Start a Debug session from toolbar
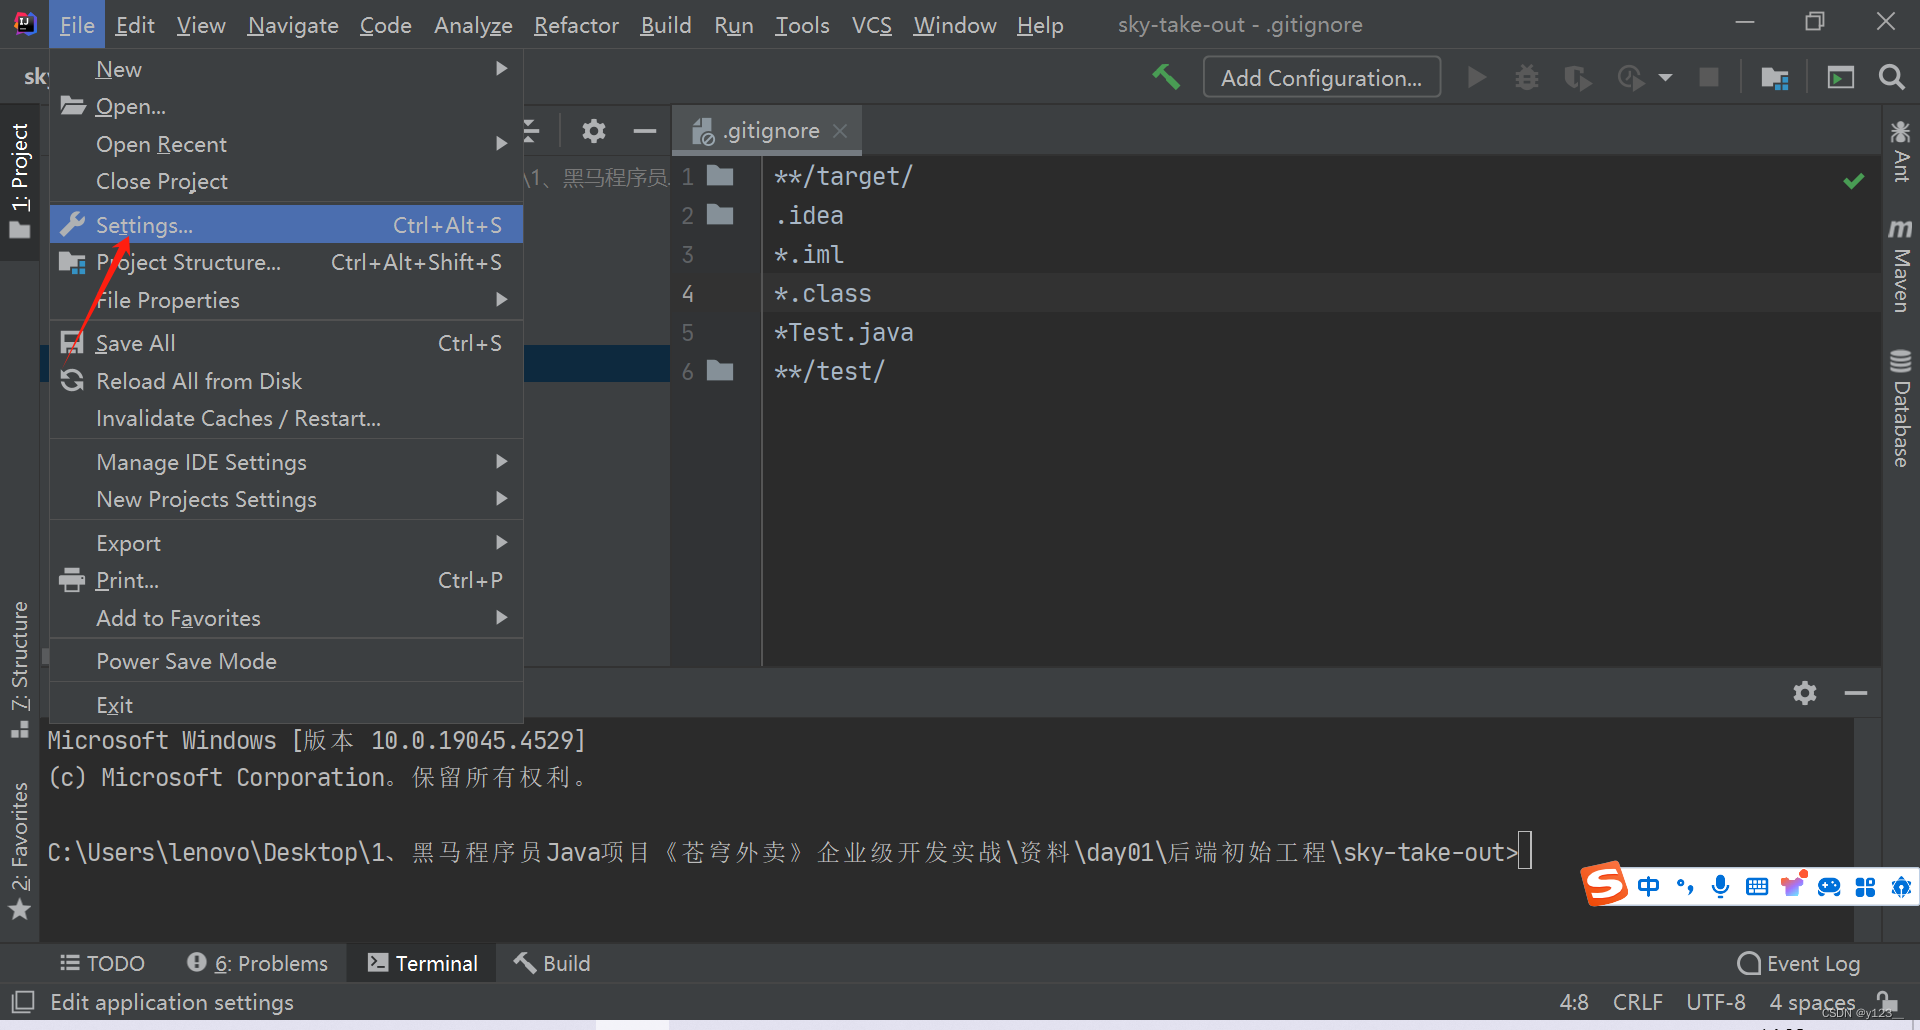 [x=1527, y=77]
